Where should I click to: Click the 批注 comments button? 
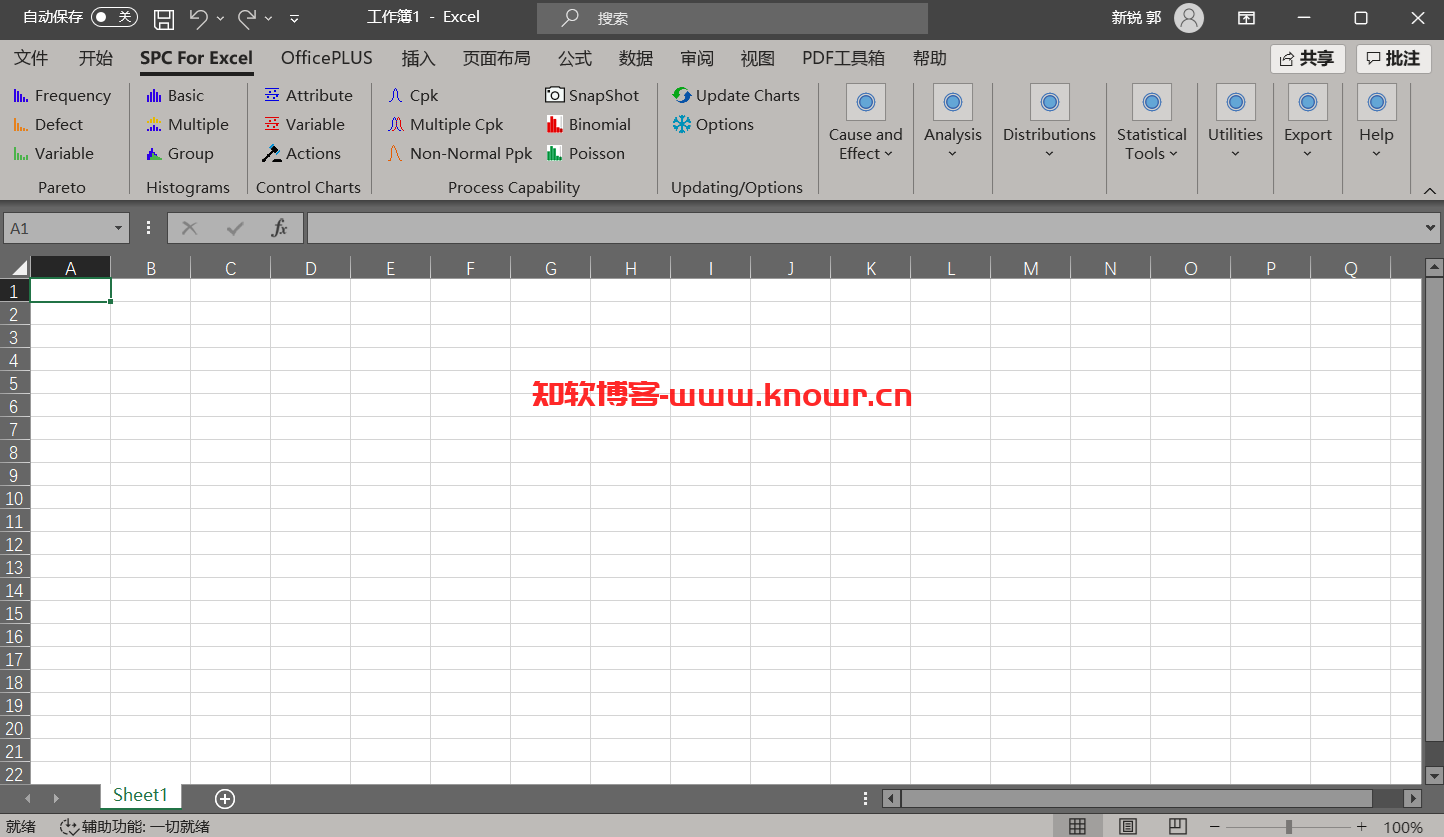1394,58
